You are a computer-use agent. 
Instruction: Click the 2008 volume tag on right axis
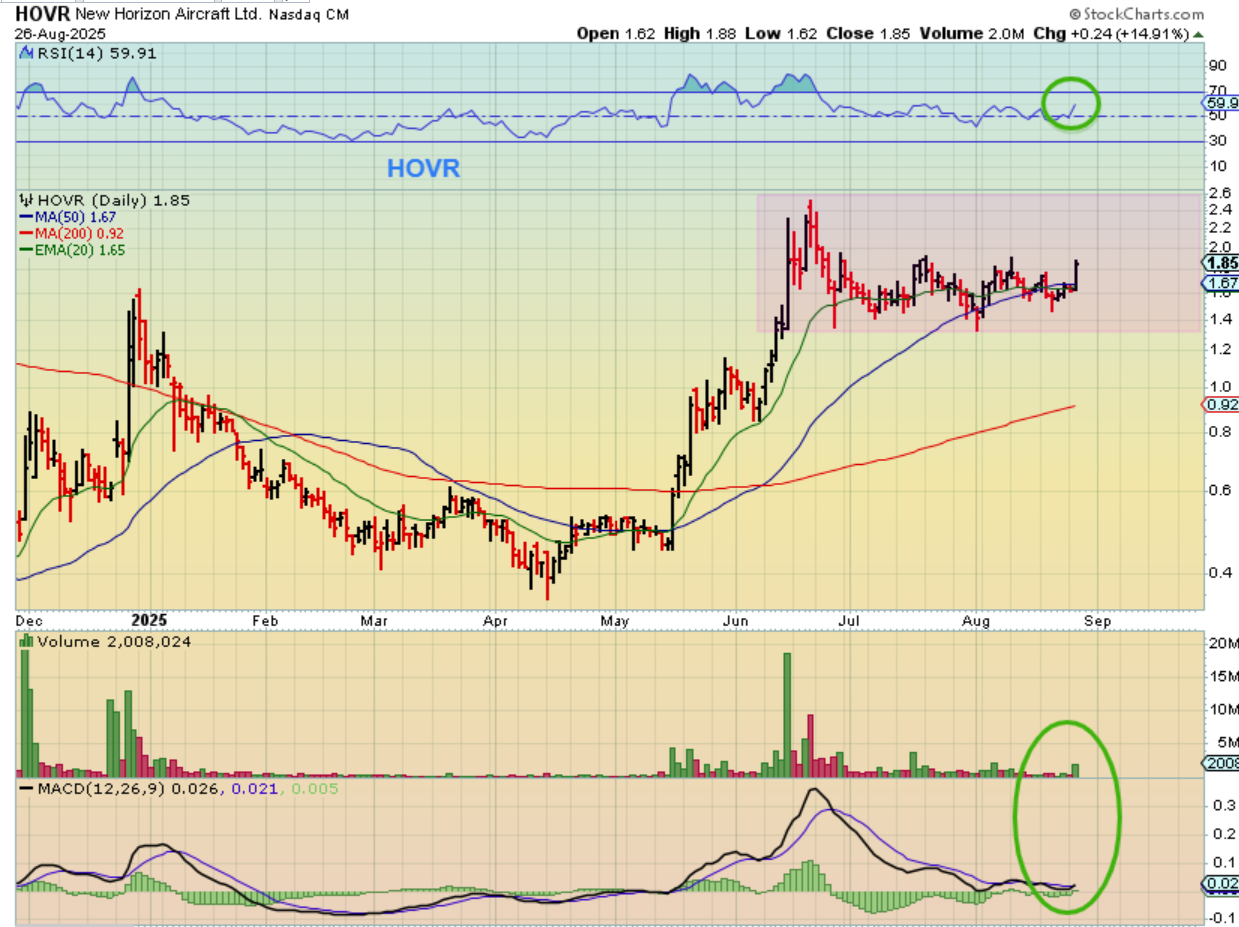coord(1222,763)
